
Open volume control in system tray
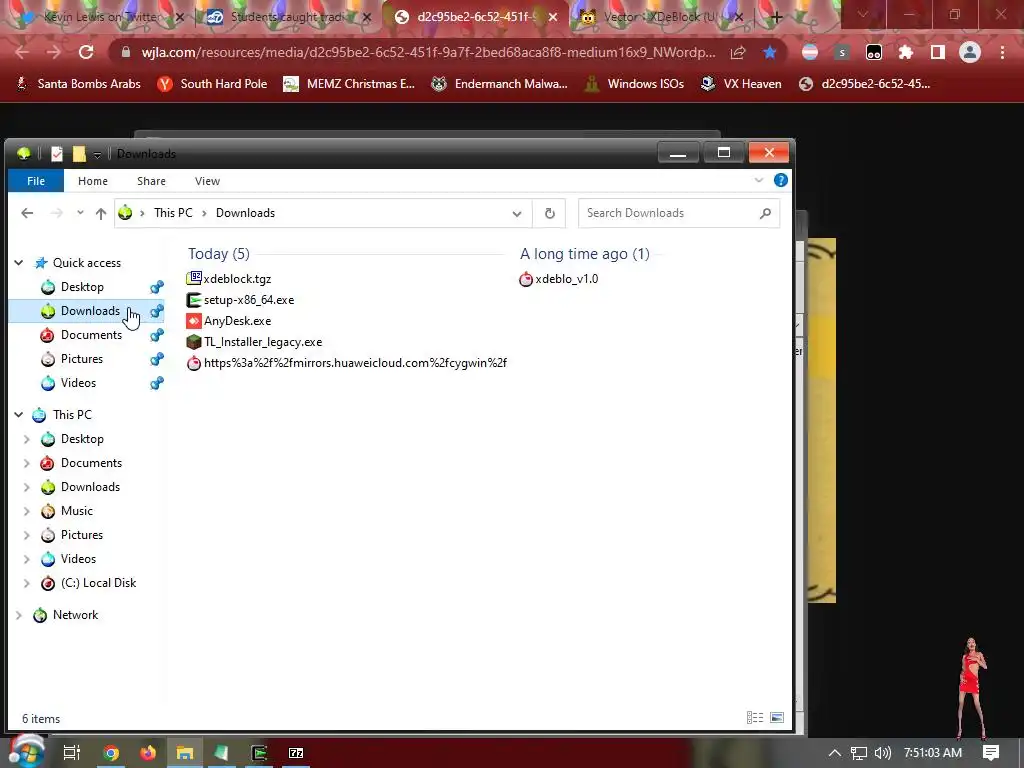pos(882,753)
